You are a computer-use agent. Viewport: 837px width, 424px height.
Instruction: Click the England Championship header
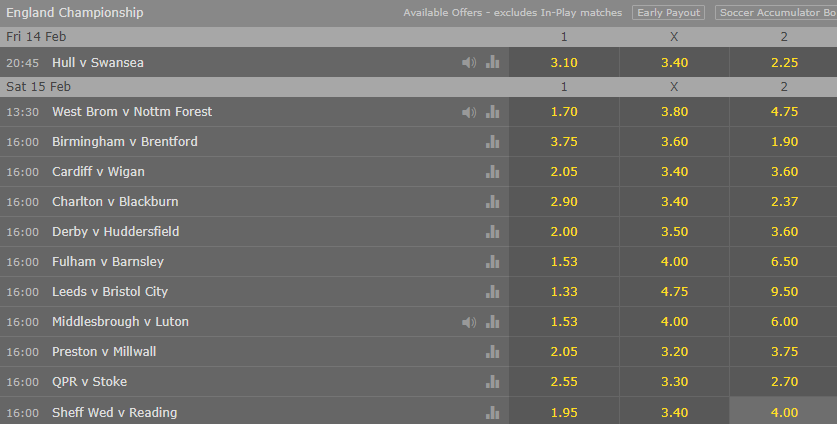click(x=75, y=12)
